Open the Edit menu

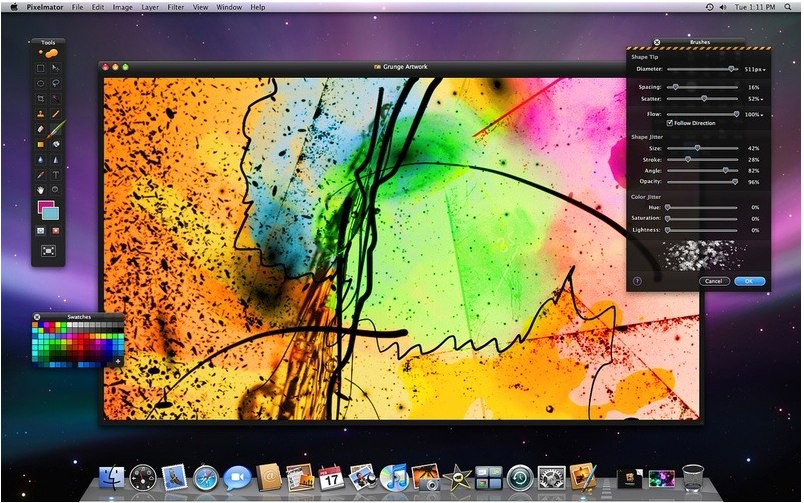[98, 7]
